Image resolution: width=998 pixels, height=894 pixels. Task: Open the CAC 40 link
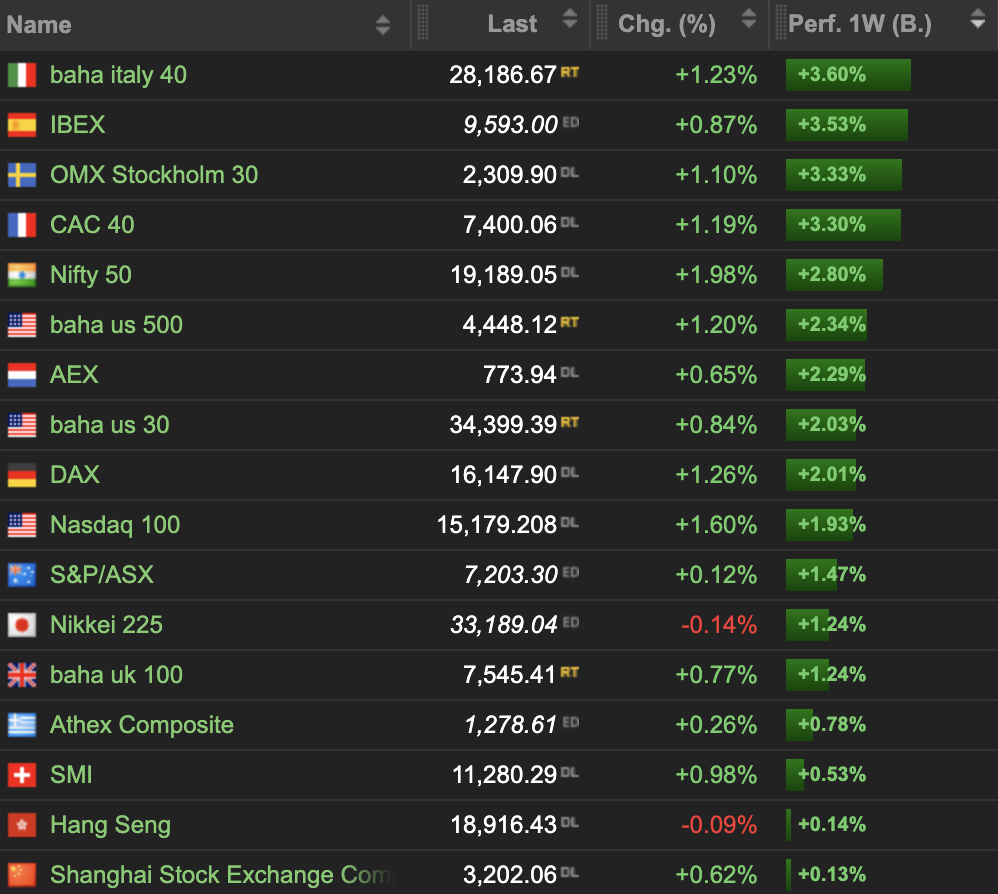point(92,225)
